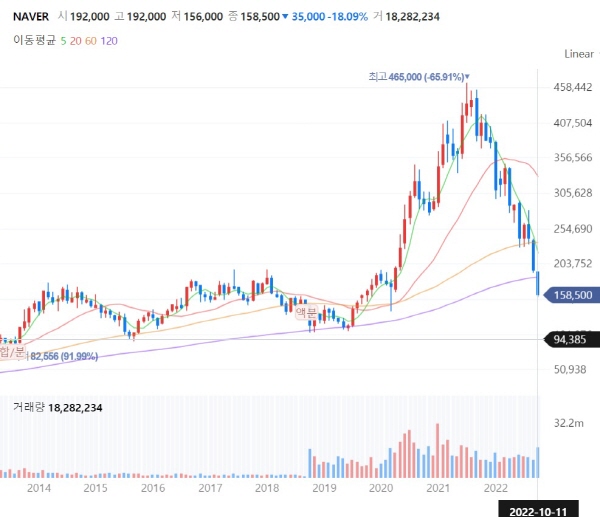Click the 50,938 price axis label
The height and width of the screenshot is (517, 600).
[x=570, y=370]
